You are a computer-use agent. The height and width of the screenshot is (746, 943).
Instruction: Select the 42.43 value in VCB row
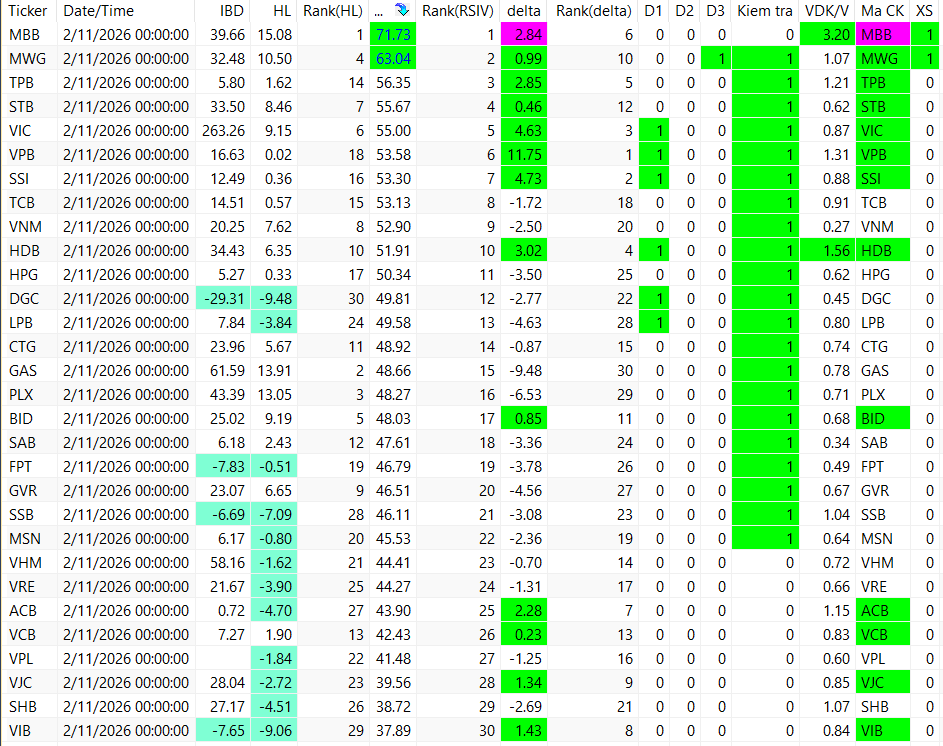click(x=393, y=635)
